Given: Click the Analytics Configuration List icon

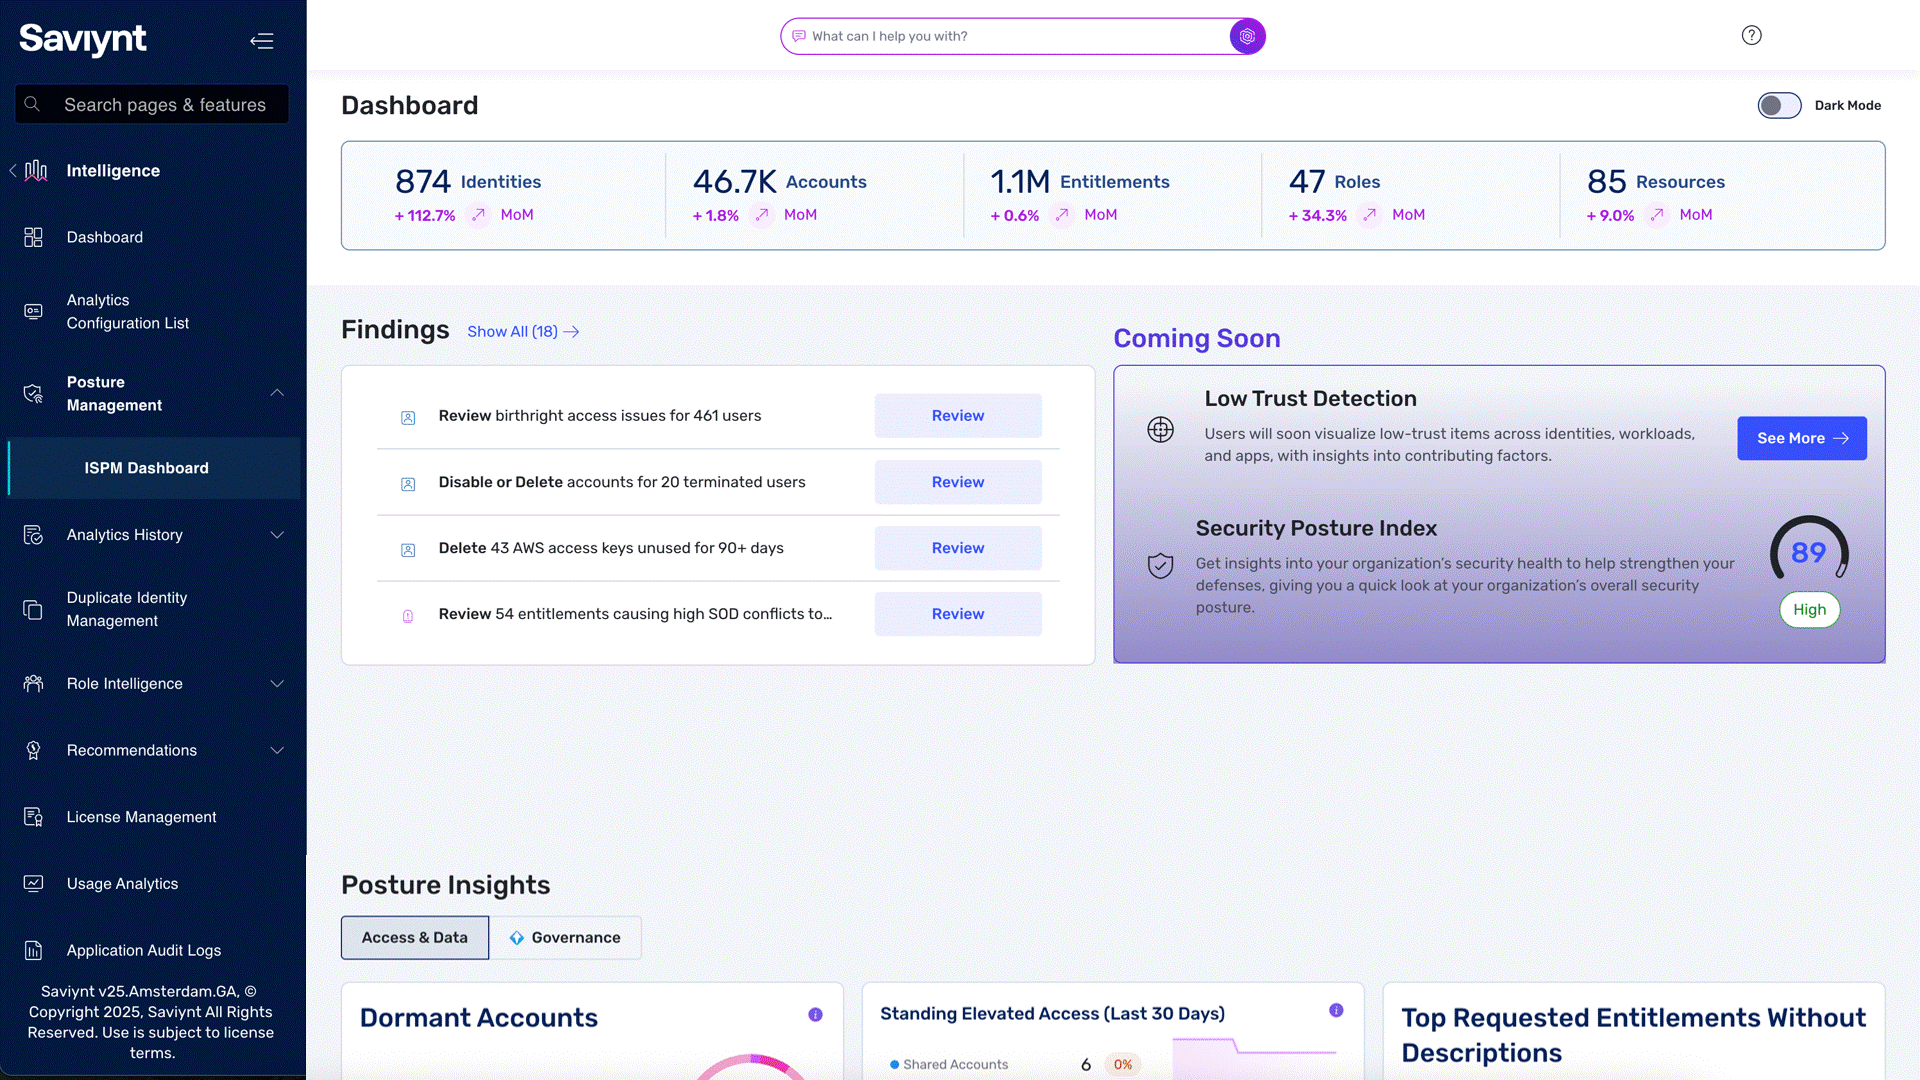Looking at the screenshot, I should coord(33,311).
